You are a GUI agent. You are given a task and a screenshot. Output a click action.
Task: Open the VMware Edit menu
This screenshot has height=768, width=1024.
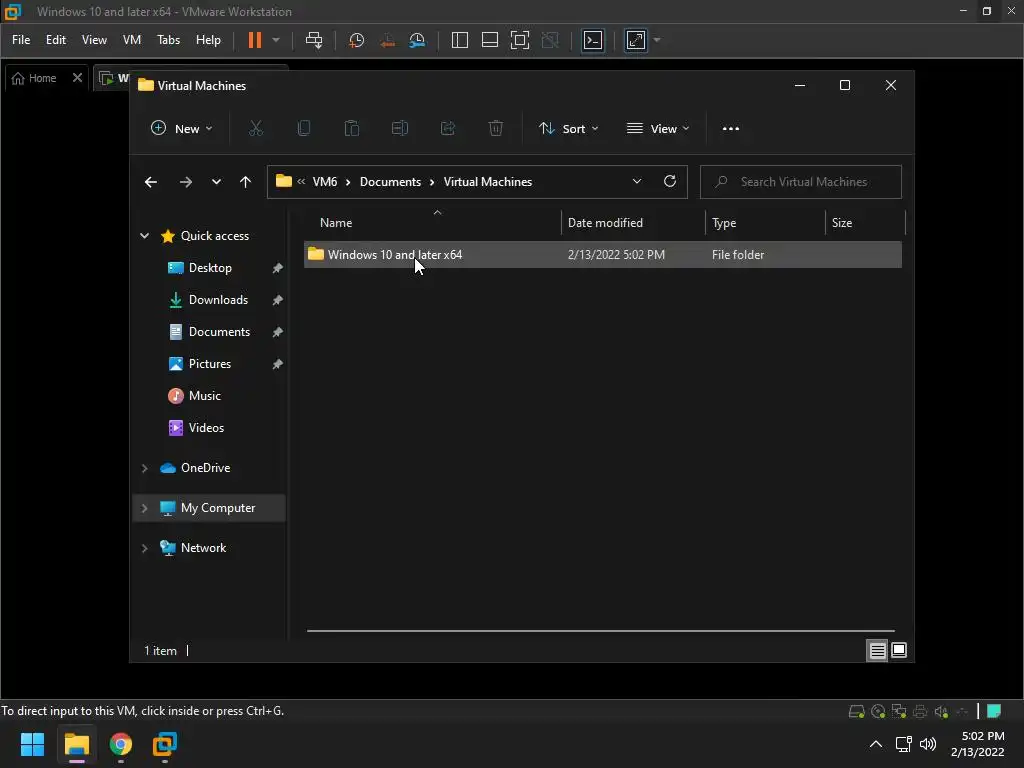click(x=56, y=40)
